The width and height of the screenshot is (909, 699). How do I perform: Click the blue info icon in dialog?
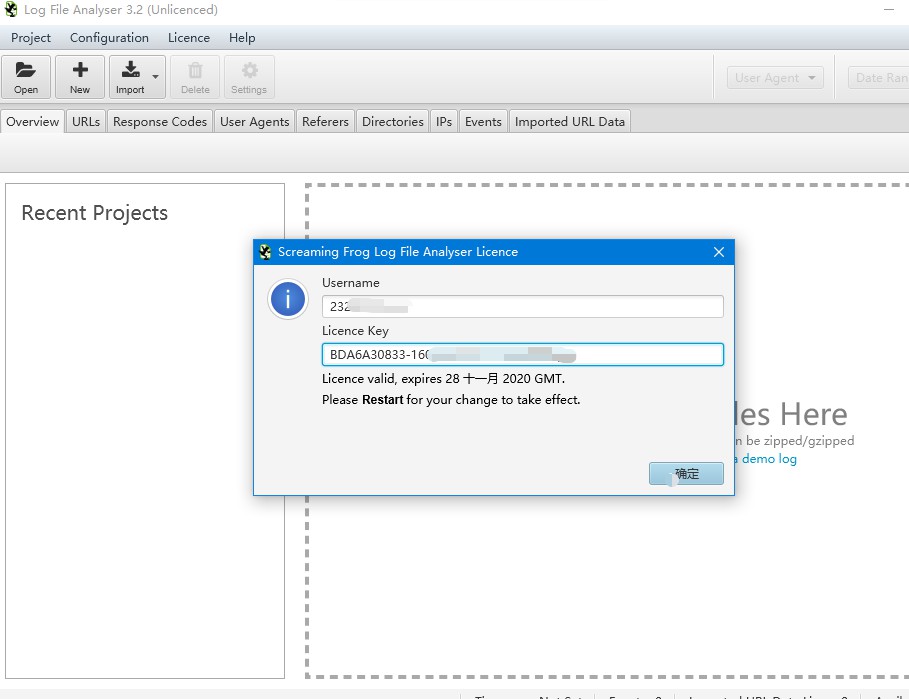[x=288, y=299]
